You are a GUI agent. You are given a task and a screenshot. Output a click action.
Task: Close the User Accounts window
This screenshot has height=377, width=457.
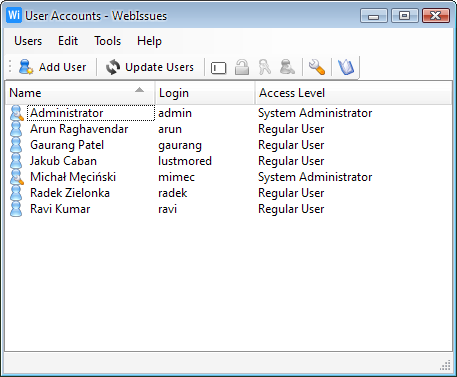436,16
